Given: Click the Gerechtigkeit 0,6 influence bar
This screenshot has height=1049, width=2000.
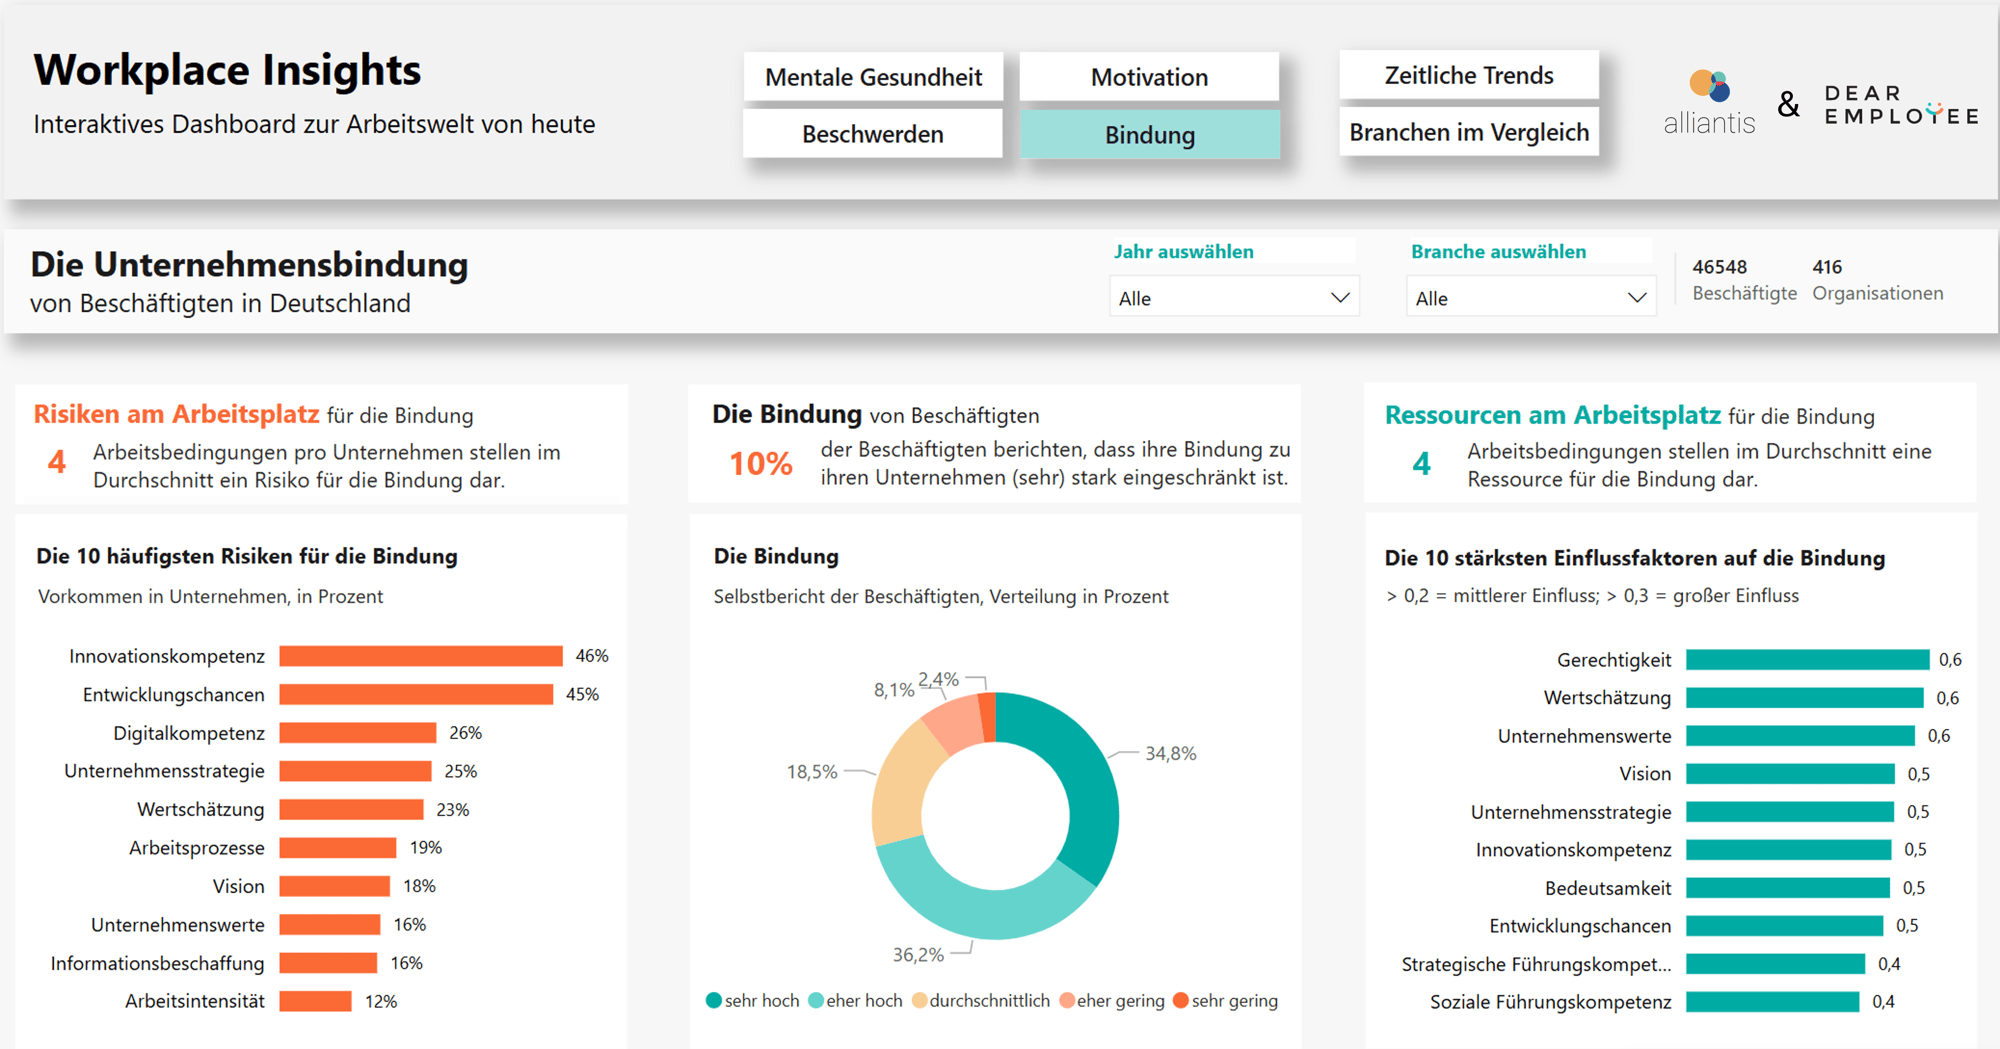Looking at the screenshot, I should pyautogui.click(x=1808, y=660).
